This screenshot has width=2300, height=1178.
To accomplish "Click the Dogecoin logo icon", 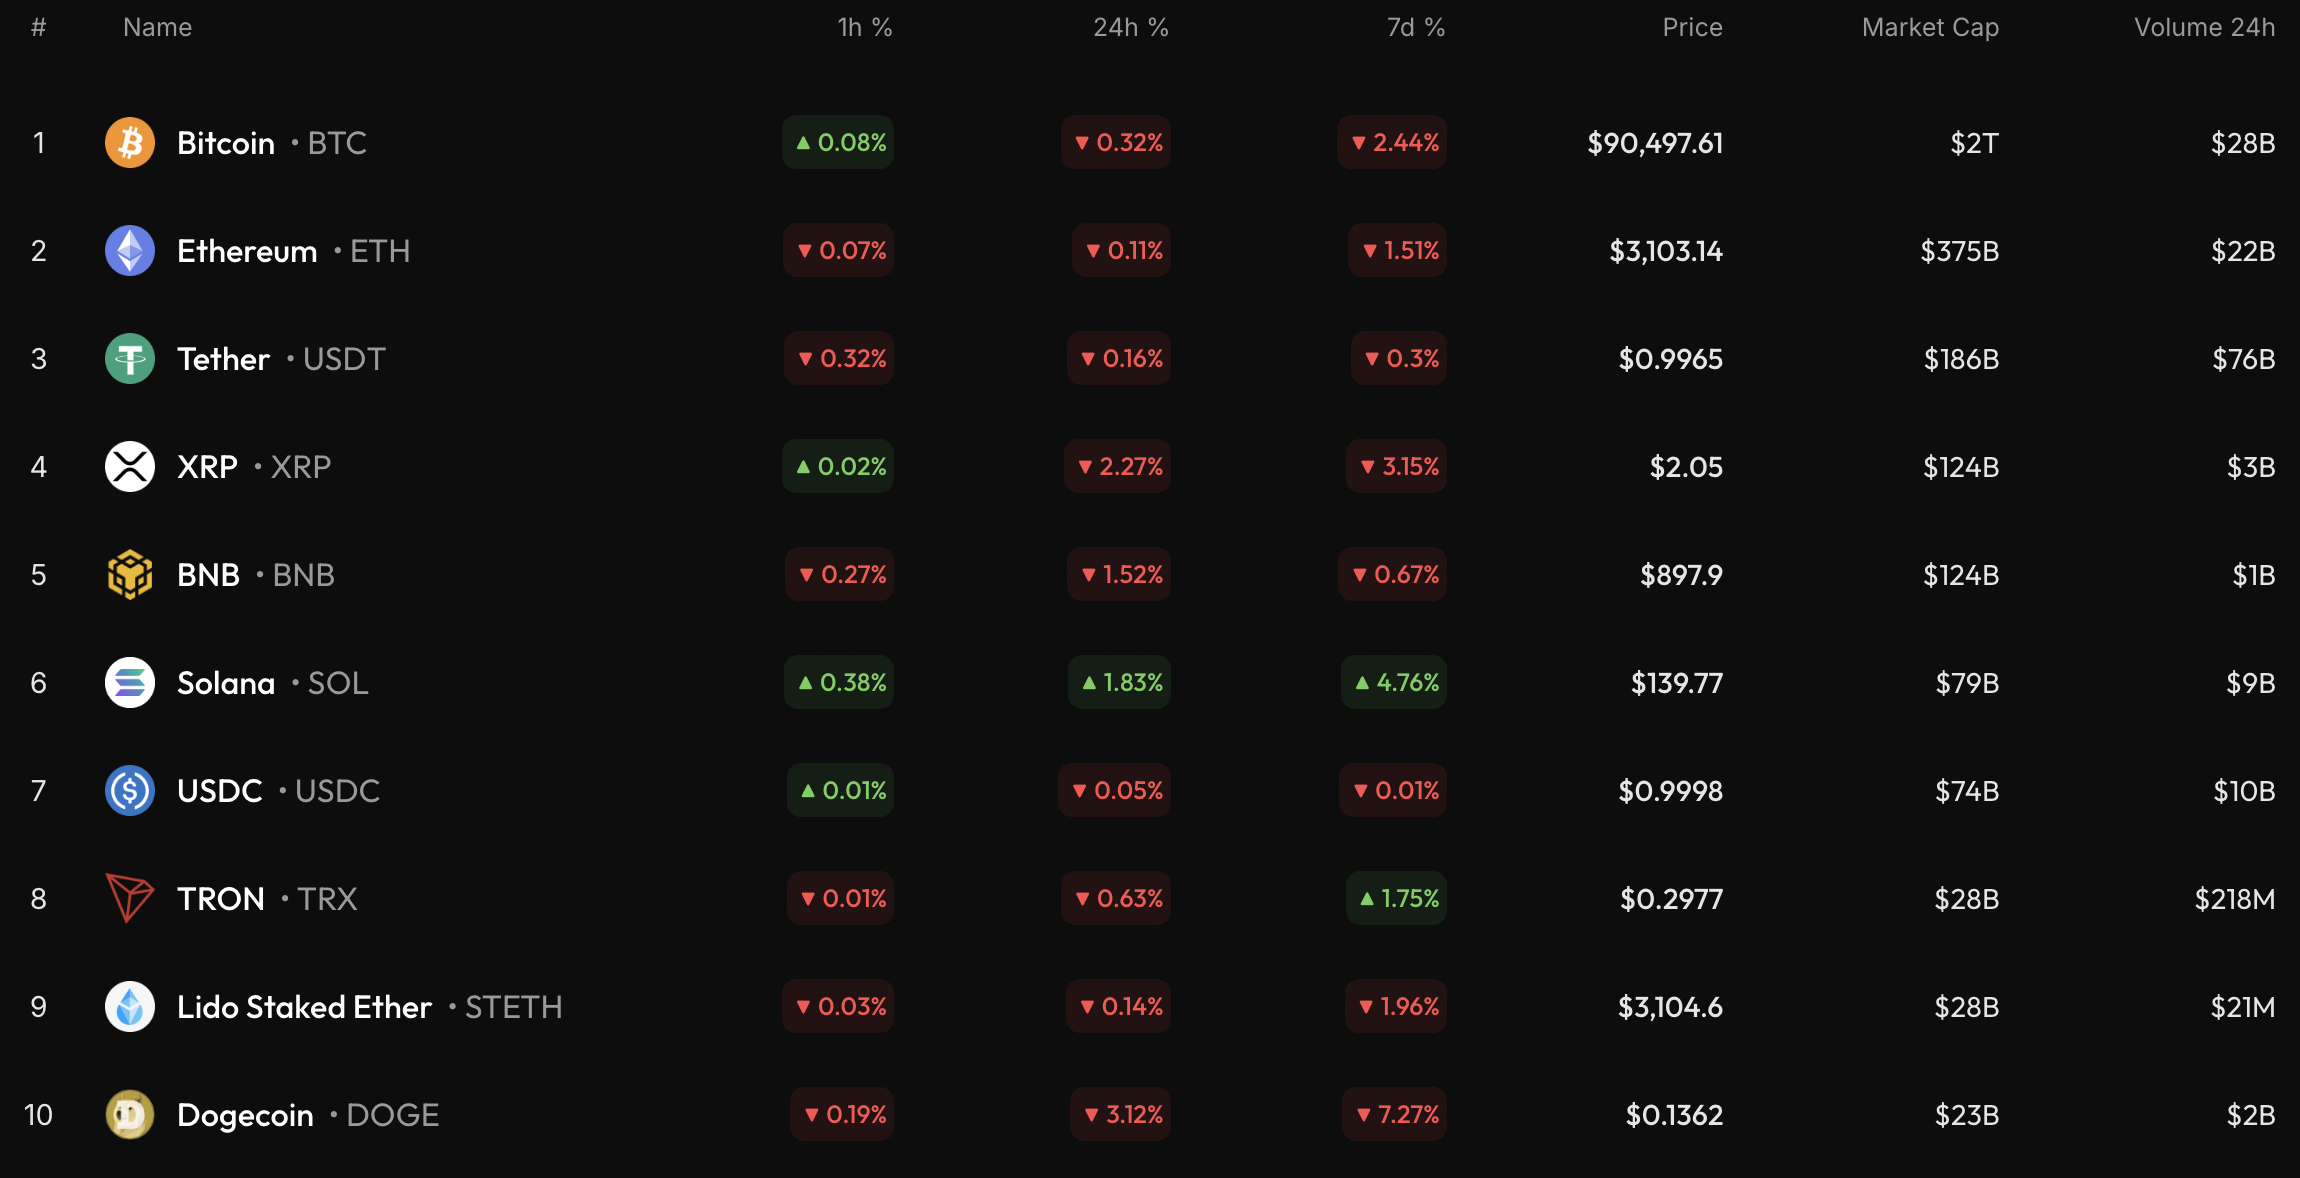I will 130,1115.
